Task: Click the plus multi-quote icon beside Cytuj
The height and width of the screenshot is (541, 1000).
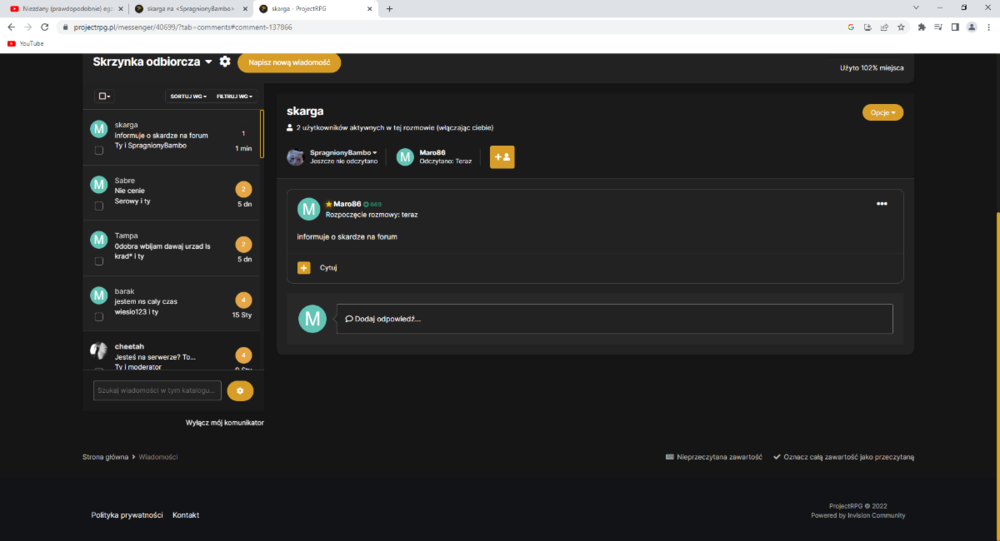Action: pos(304,268)
